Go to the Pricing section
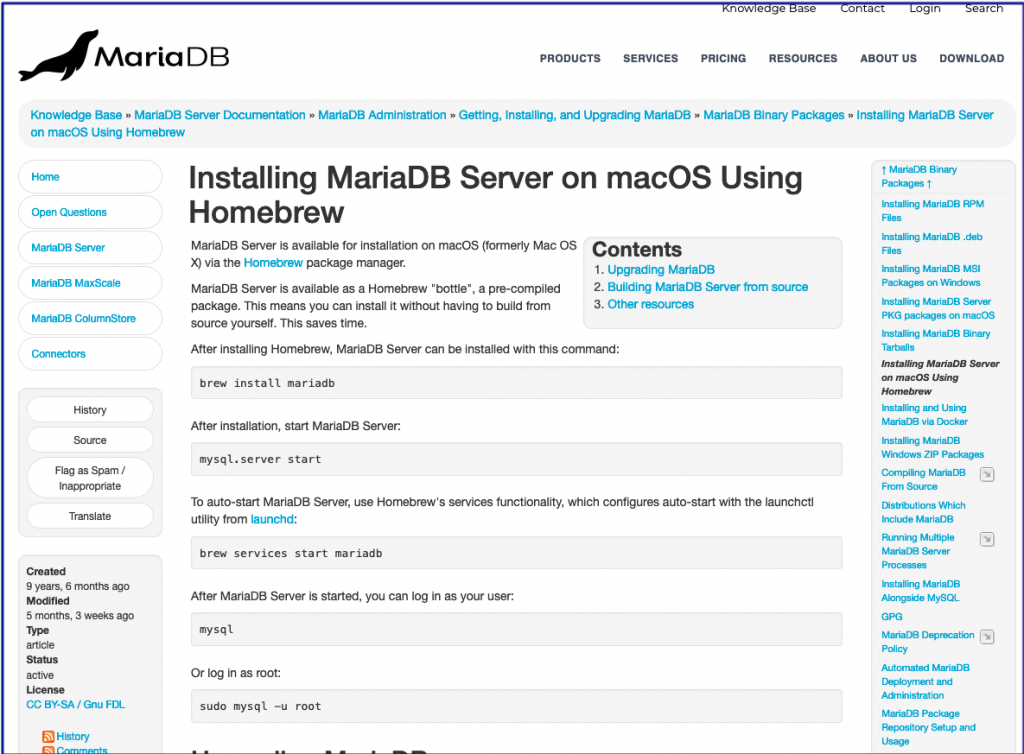1024x754 pixels. pyautogui.click(x=723, y=58)
